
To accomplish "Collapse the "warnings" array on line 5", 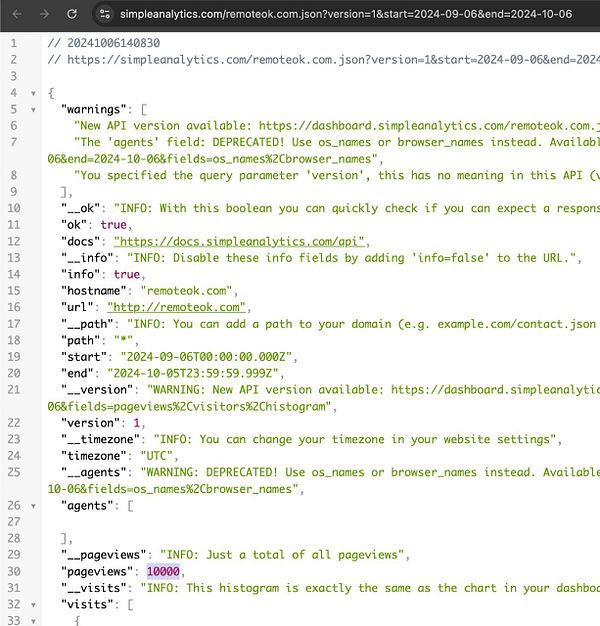I will point(34,110).
